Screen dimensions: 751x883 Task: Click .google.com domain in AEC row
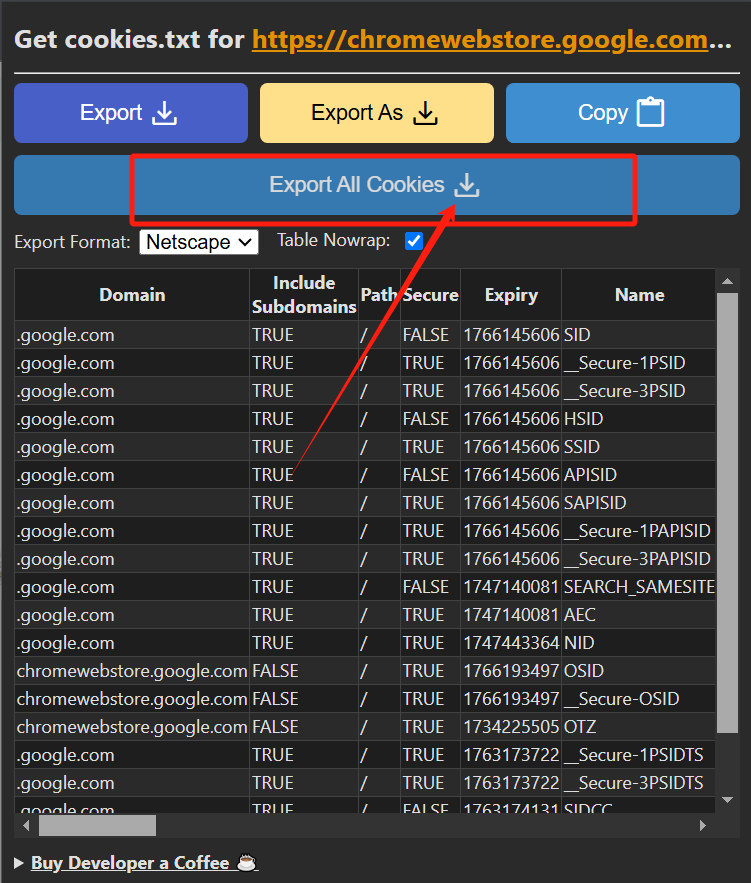(132, 615)
